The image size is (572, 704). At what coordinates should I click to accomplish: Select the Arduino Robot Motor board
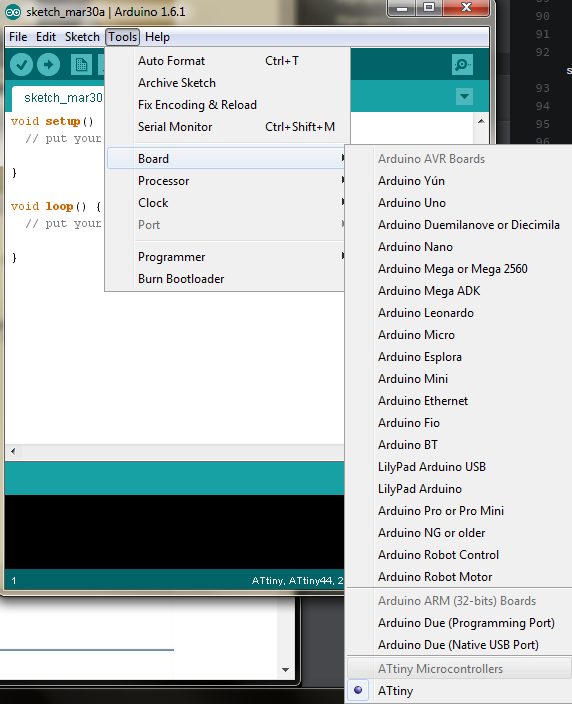[x=458, y=576]
